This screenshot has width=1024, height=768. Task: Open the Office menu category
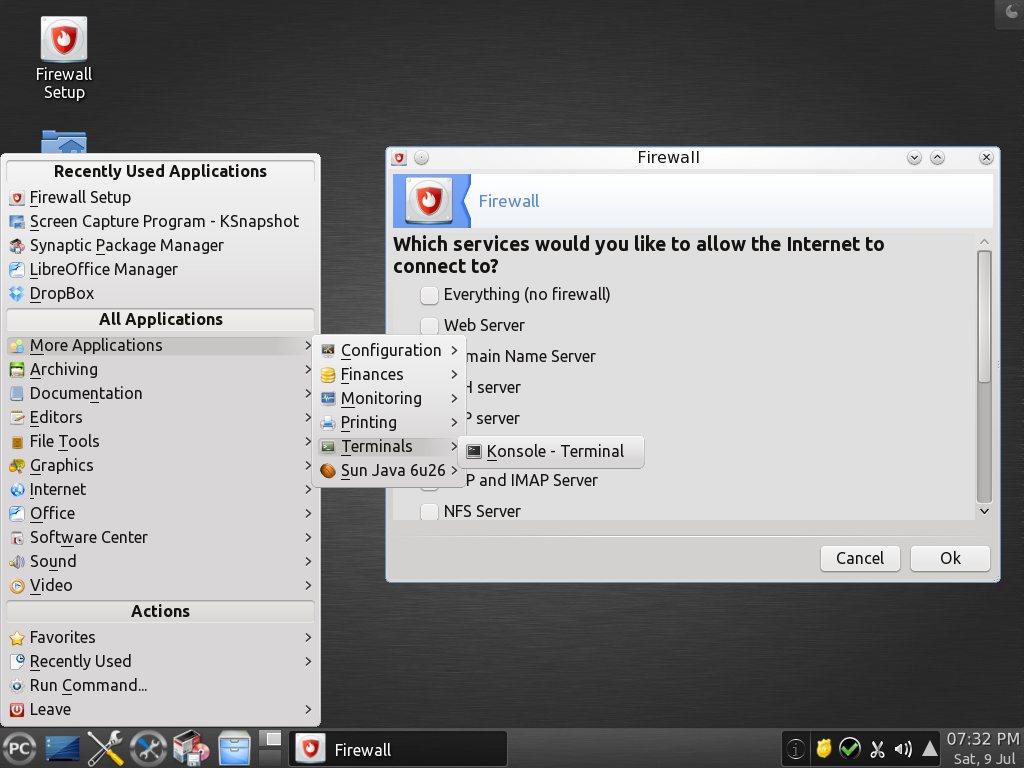click(161, 513)
